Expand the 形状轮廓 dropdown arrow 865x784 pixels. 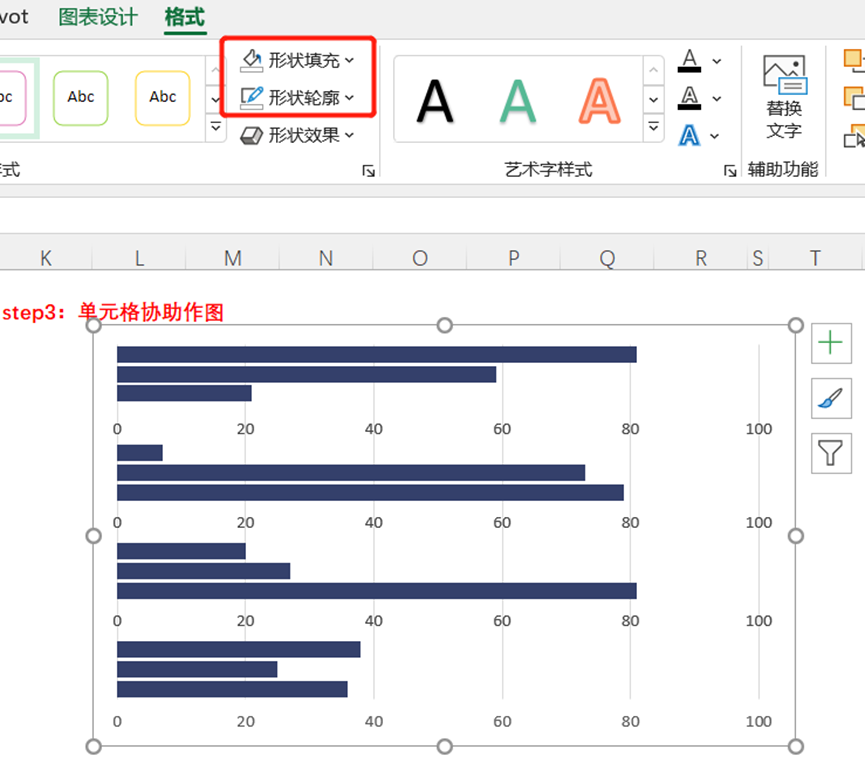click(349, 98)
